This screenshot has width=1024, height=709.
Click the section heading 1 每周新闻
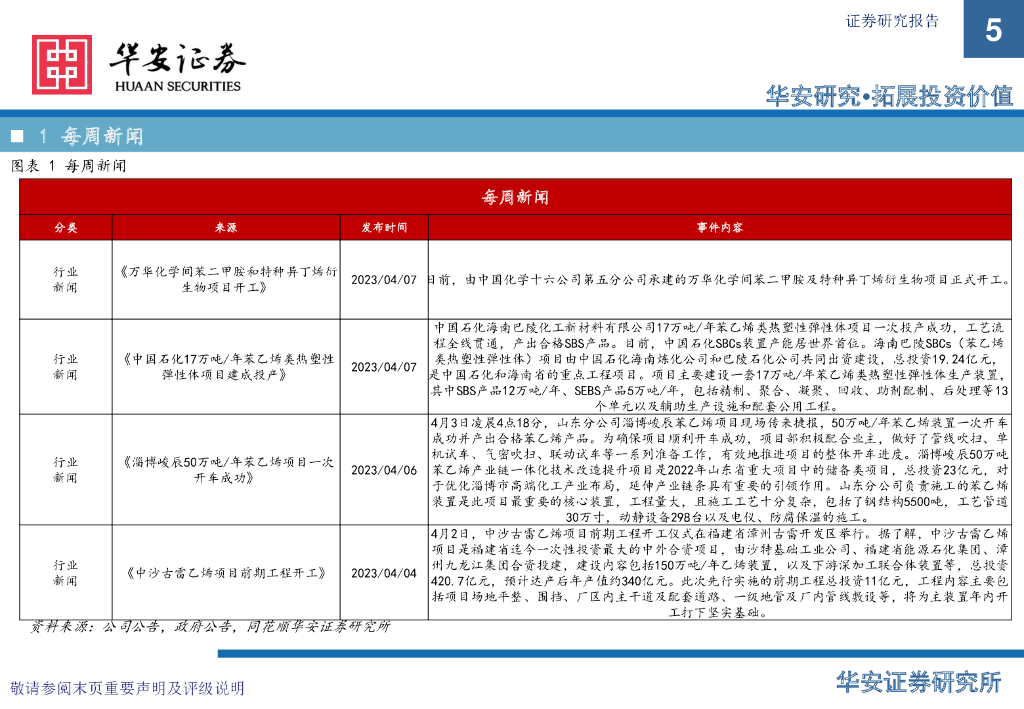(x=91, y=136)
